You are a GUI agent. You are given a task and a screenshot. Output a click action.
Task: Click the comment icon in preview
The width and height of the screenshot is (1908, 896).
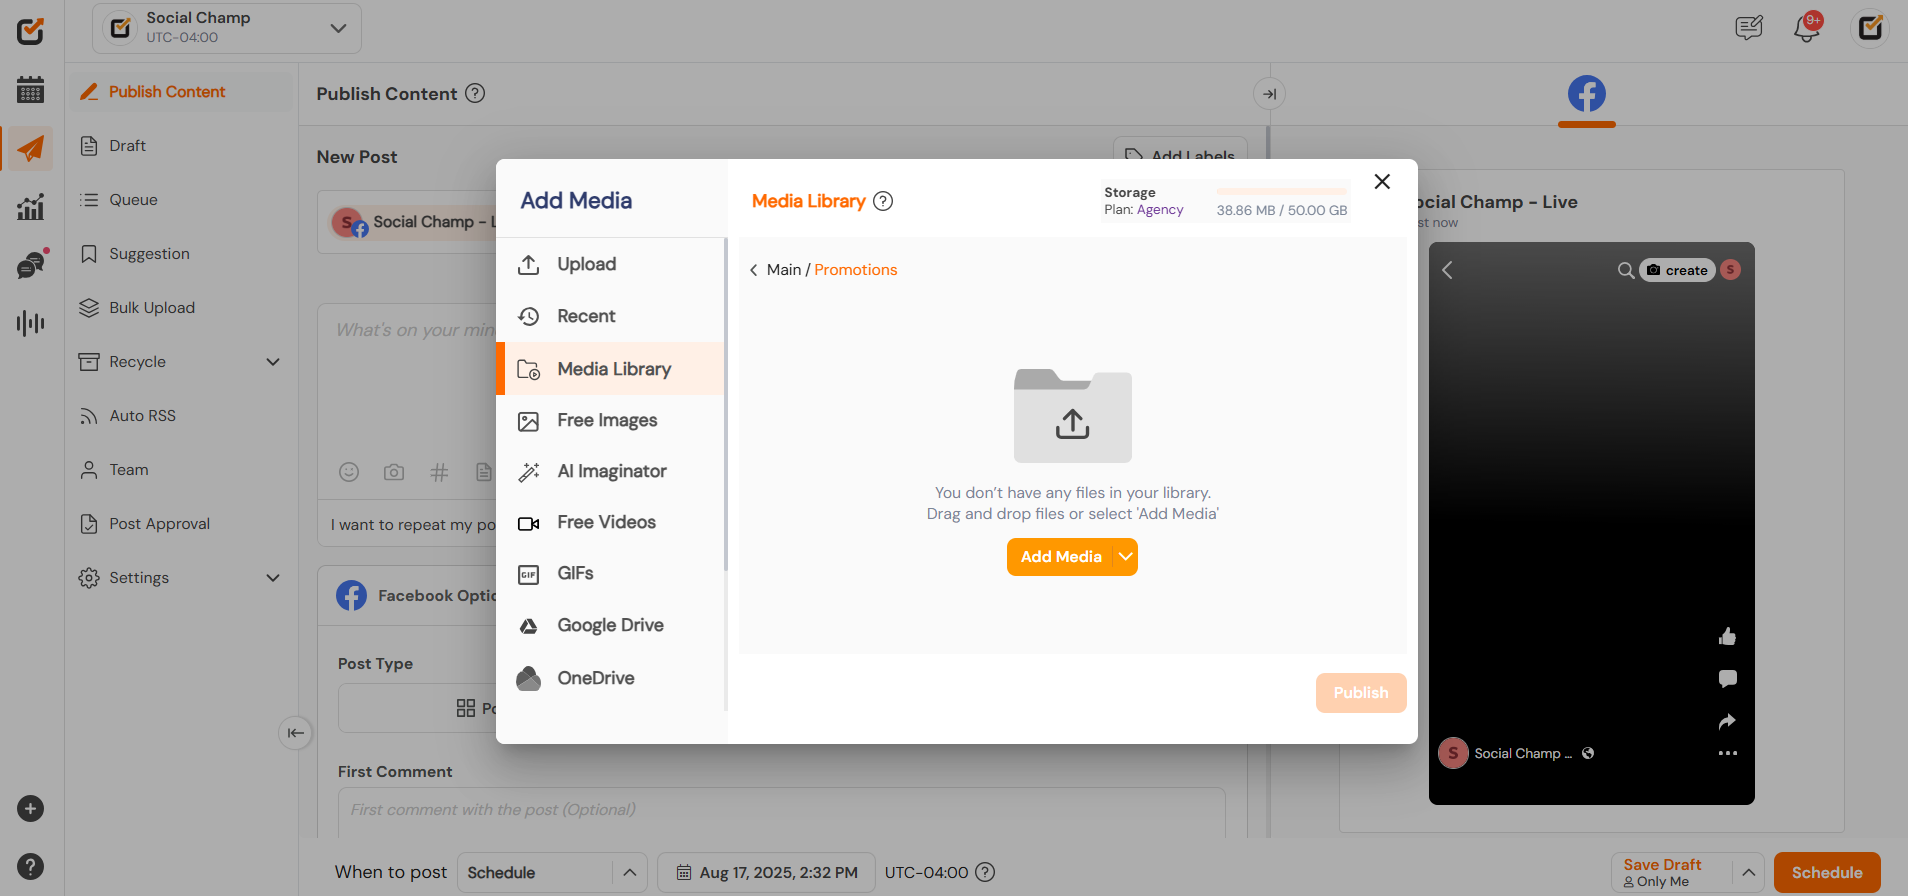[x=1727, y=679]
